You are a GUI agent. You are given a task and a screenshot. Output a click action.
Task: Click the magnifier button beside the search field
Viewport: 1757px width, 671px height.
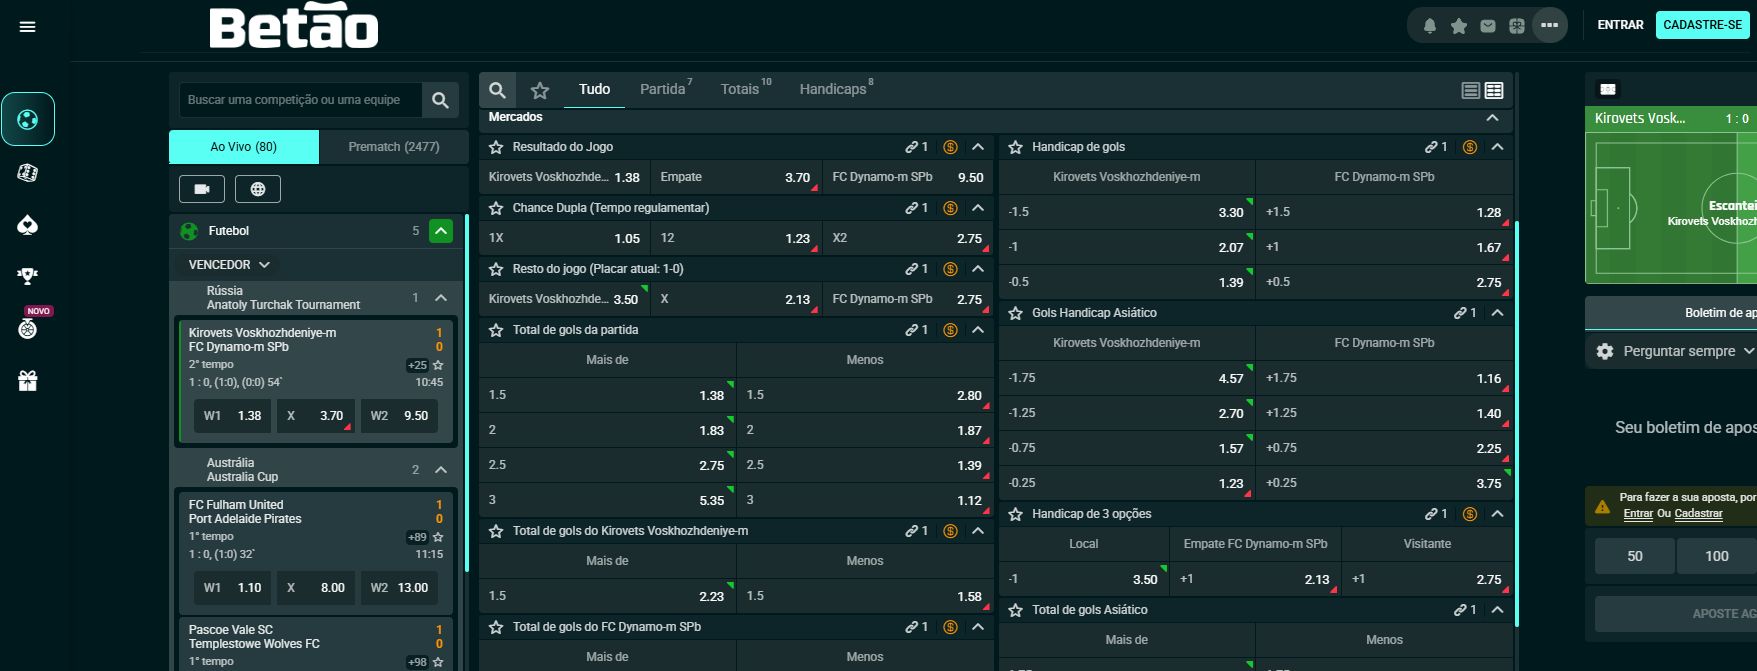pos(440,100)
